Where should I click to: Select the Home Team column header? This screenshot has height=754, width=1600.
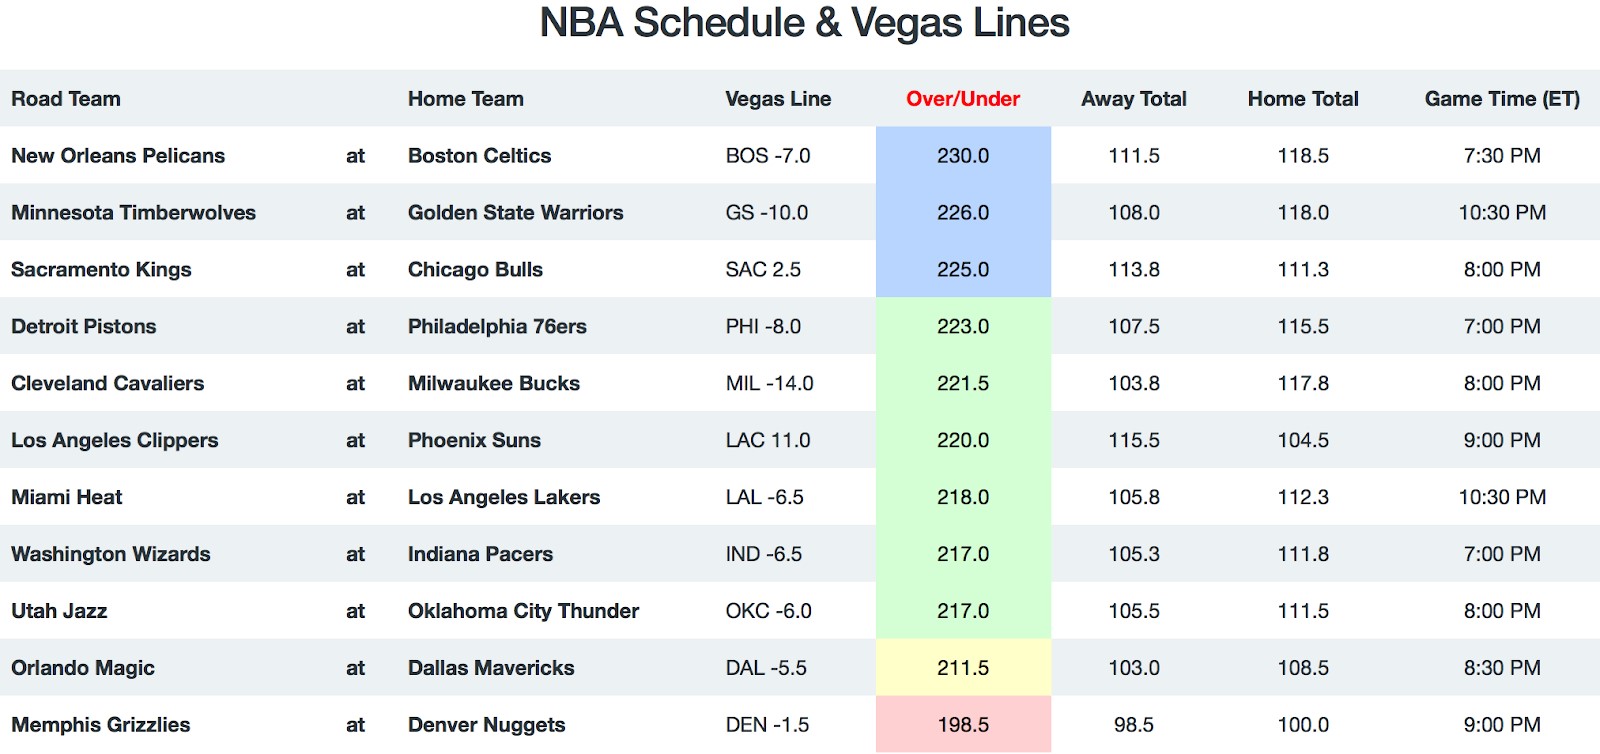tap(465, 99)
